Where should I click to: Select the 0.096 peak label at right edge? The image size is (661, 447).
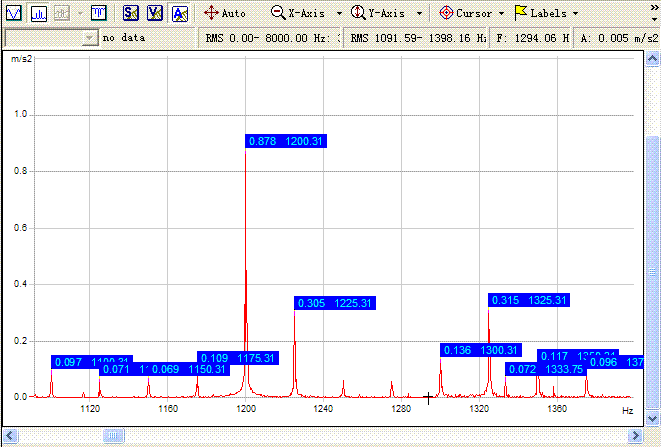point(615,362)
